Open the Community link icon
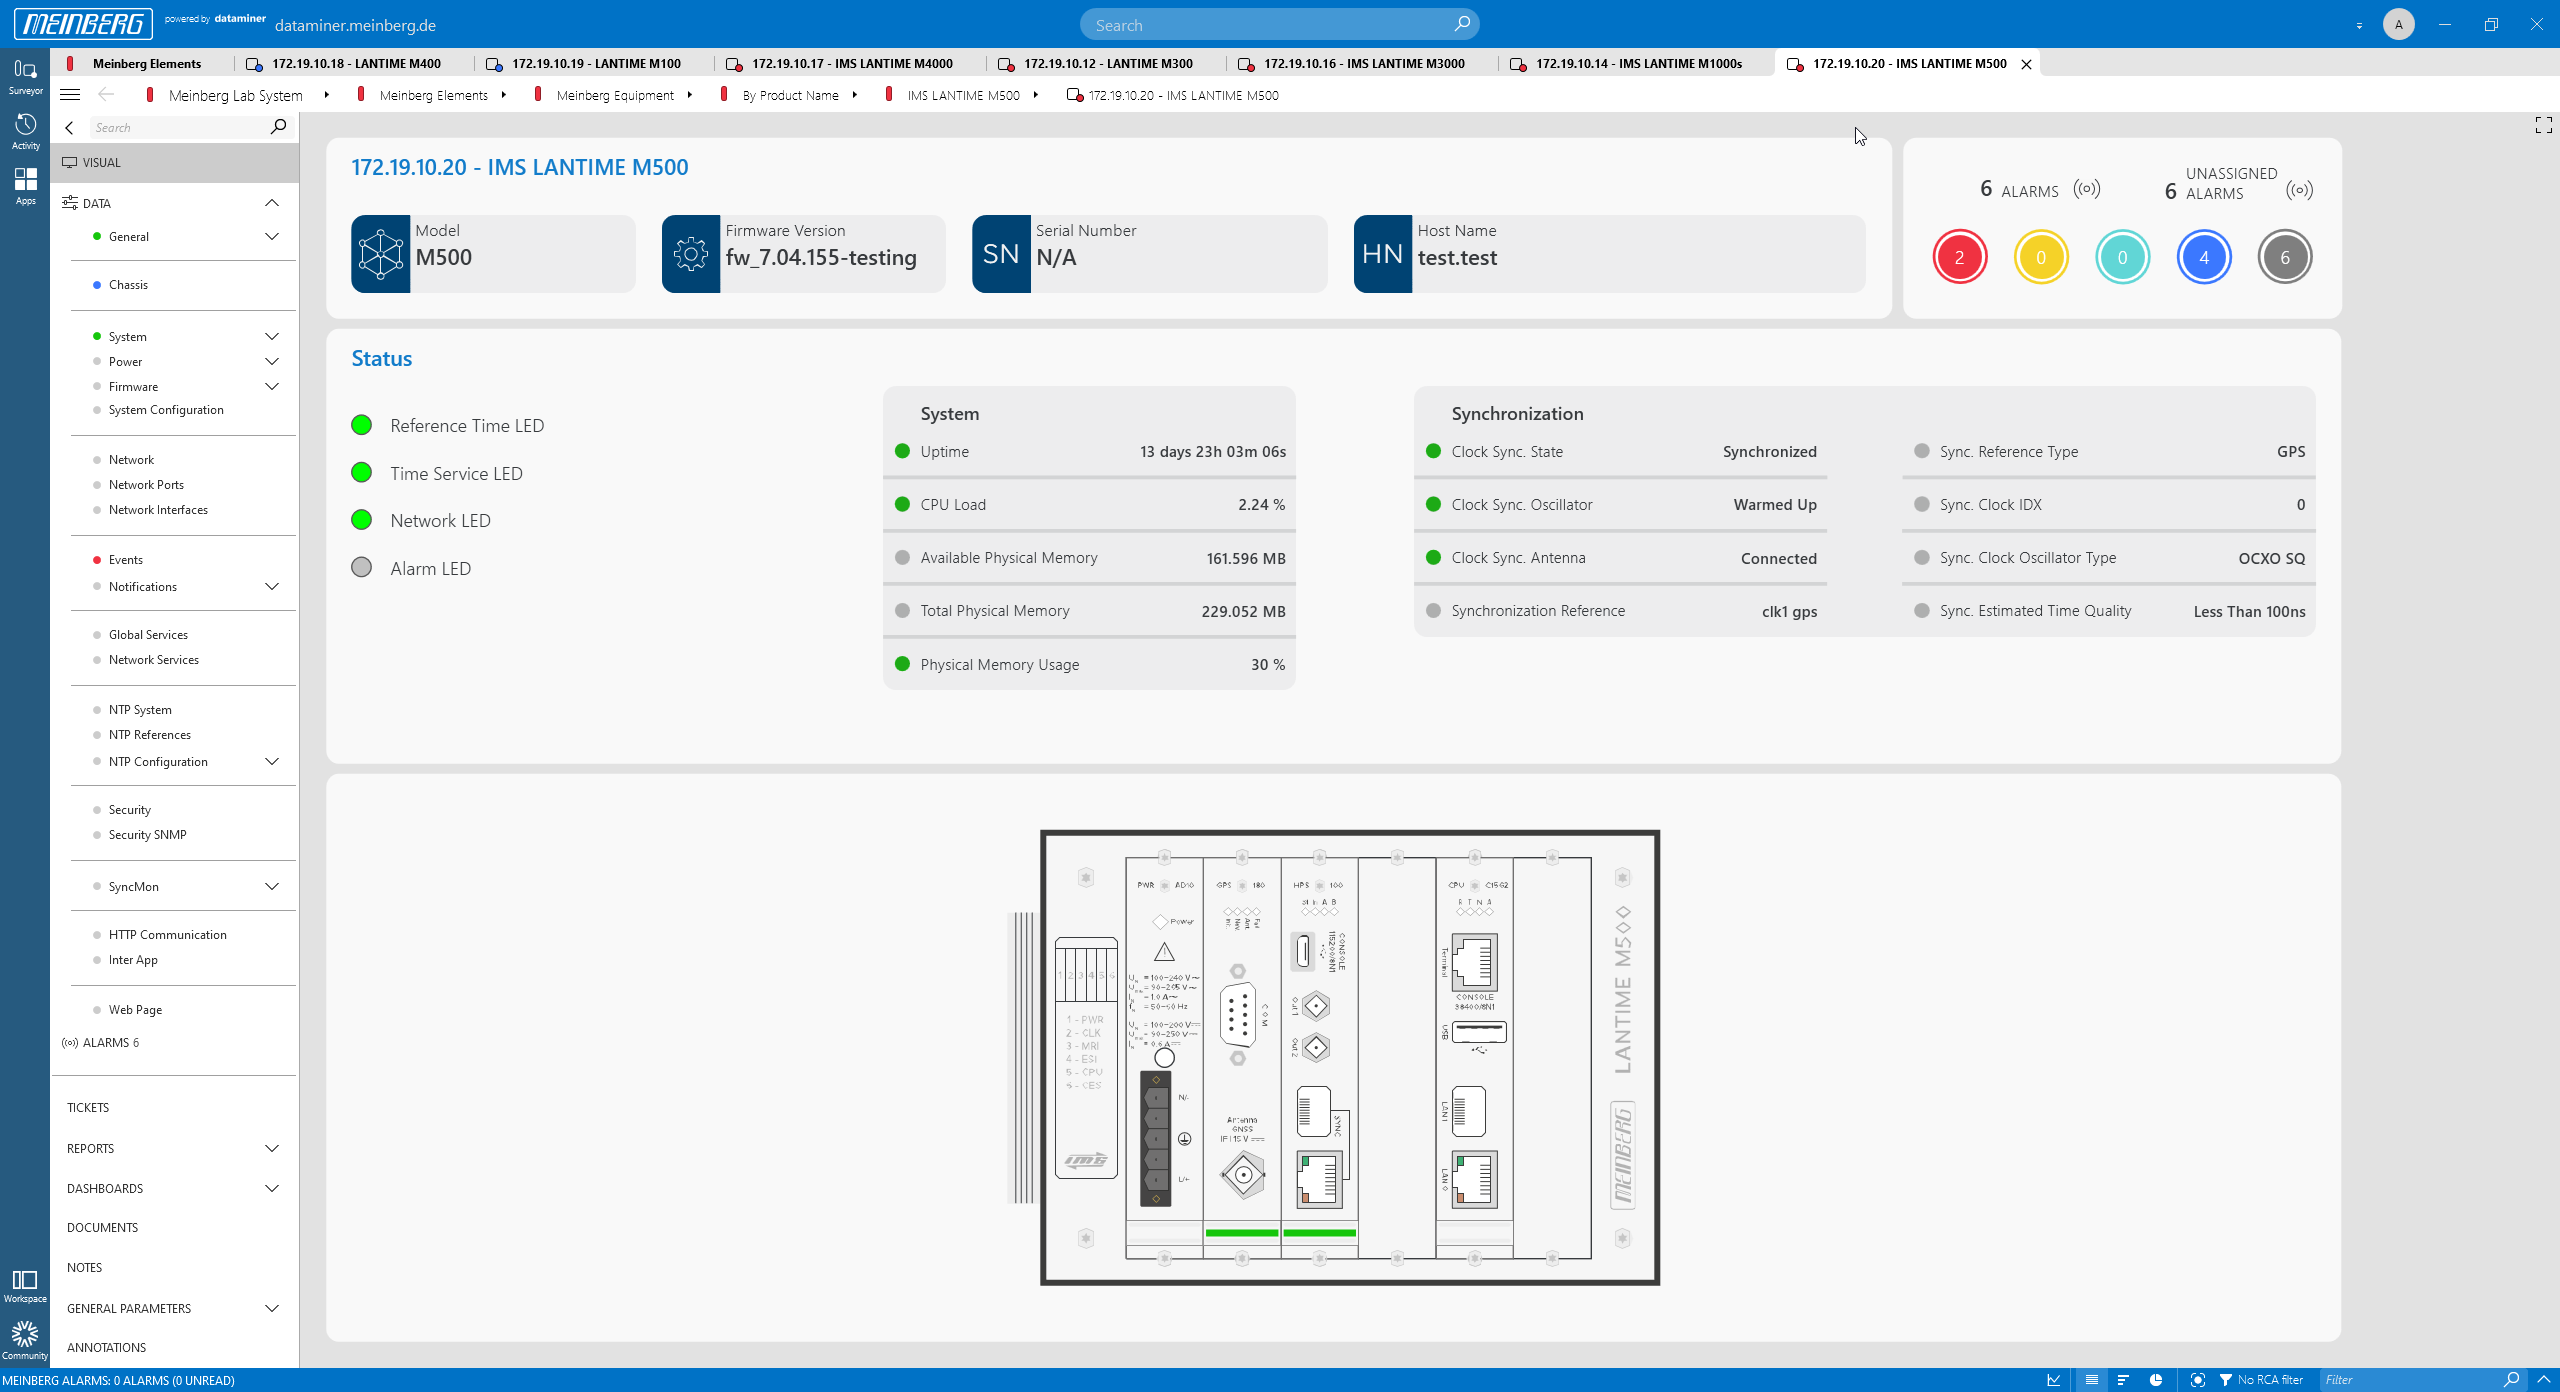Viewport: 2560px width, 1392px height. (25, 1340)
